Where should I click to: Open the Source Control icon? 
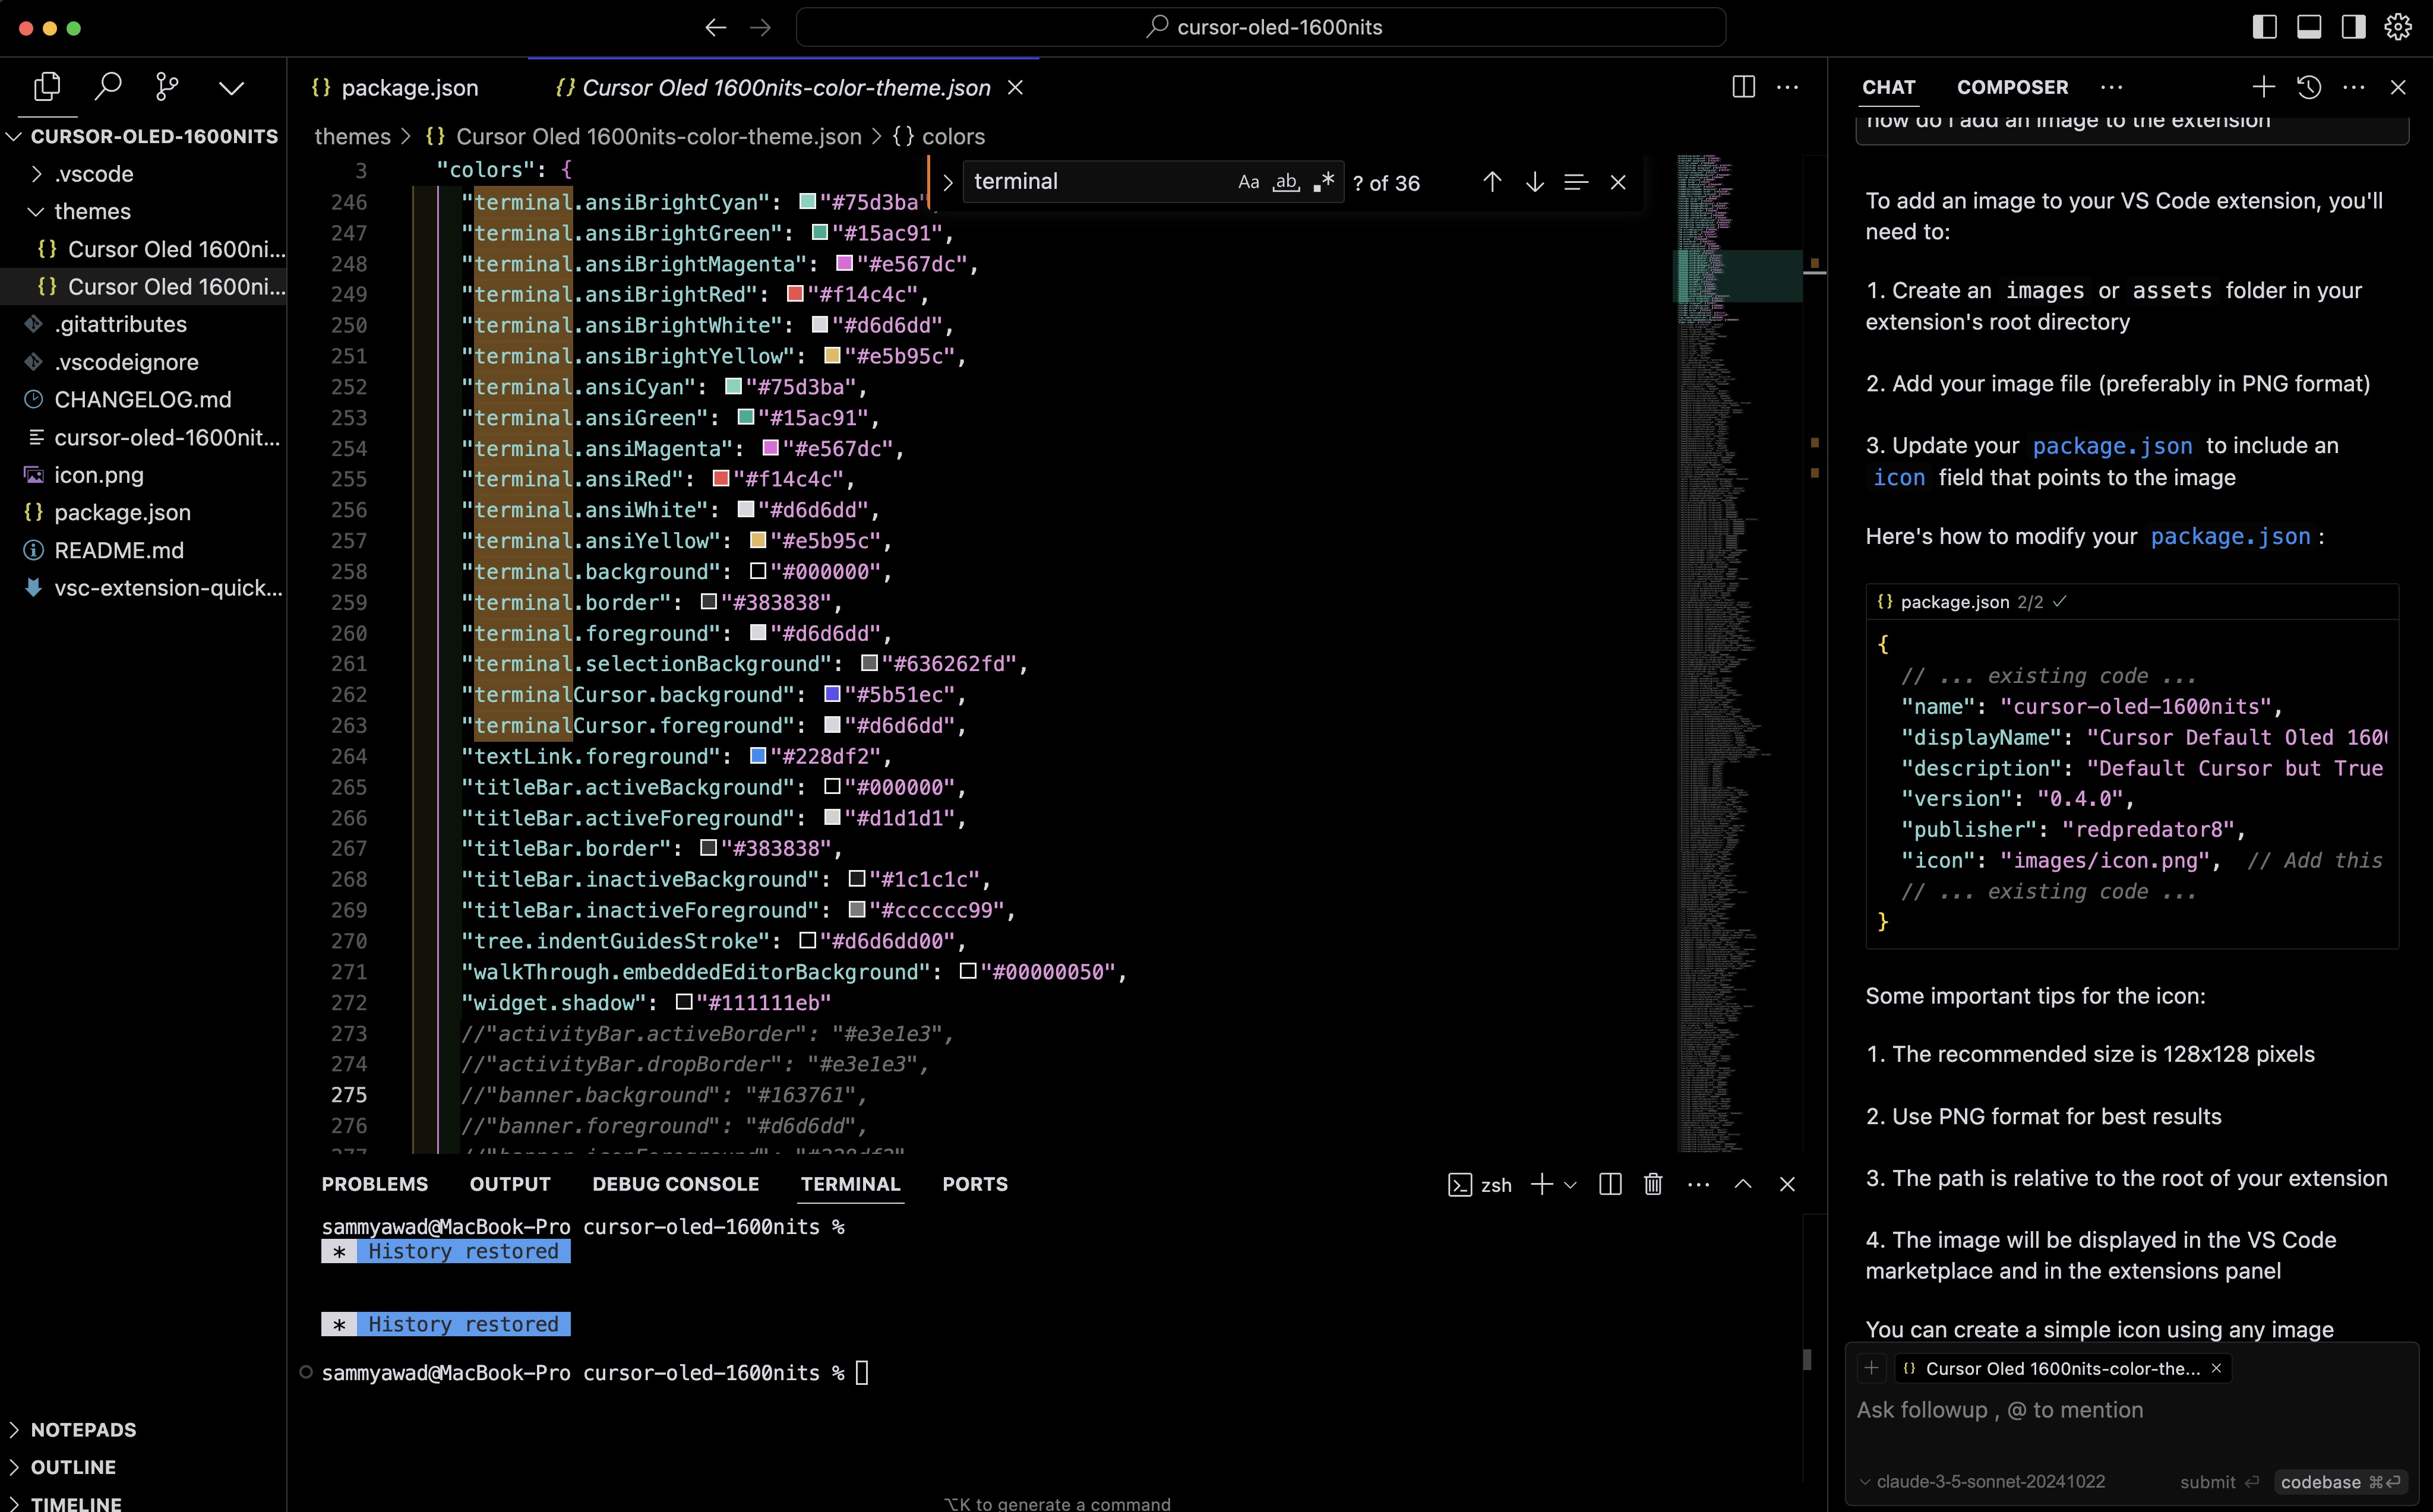168,87
